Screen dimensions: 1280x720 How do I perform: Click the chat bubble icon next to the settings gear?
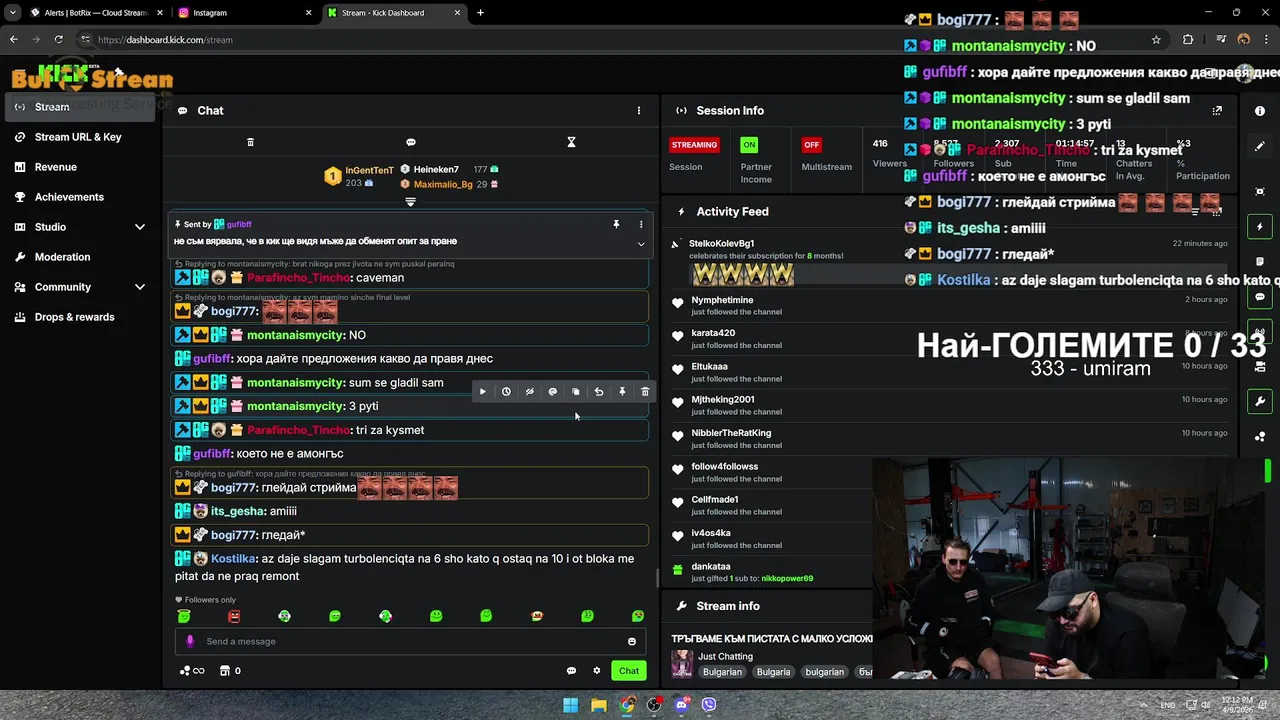(x=571, y=671)
